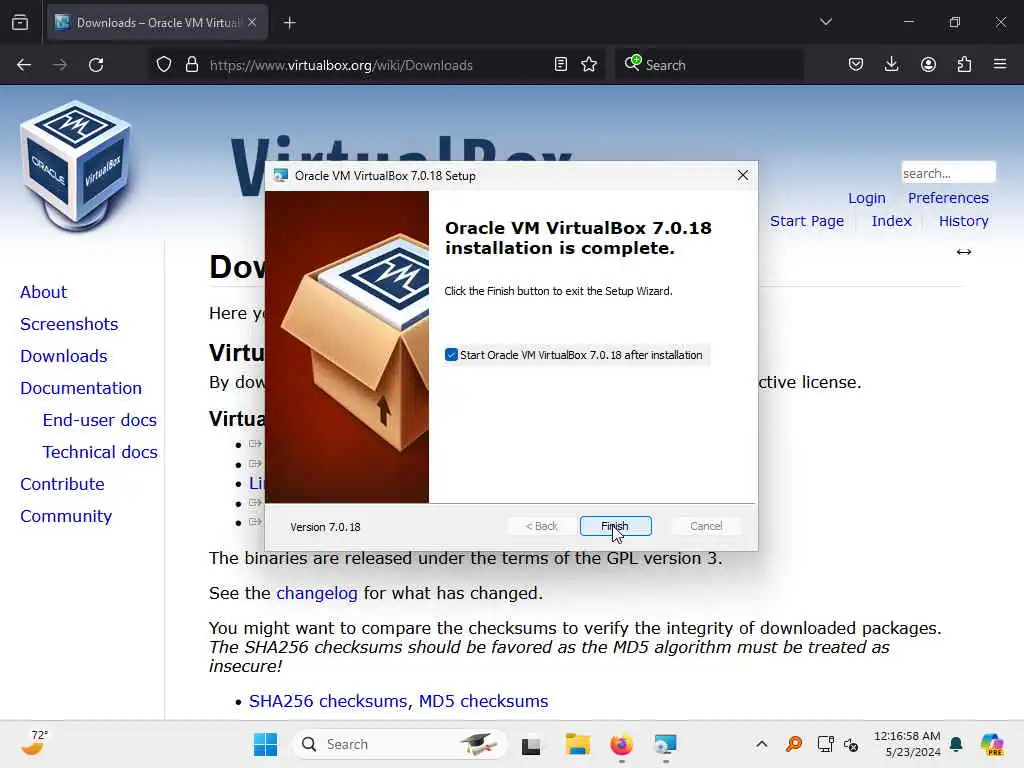Viewport: 1024px width, 768px height.
Task: Expand the list all tabs chevron
Action: [x=825, y=22]
